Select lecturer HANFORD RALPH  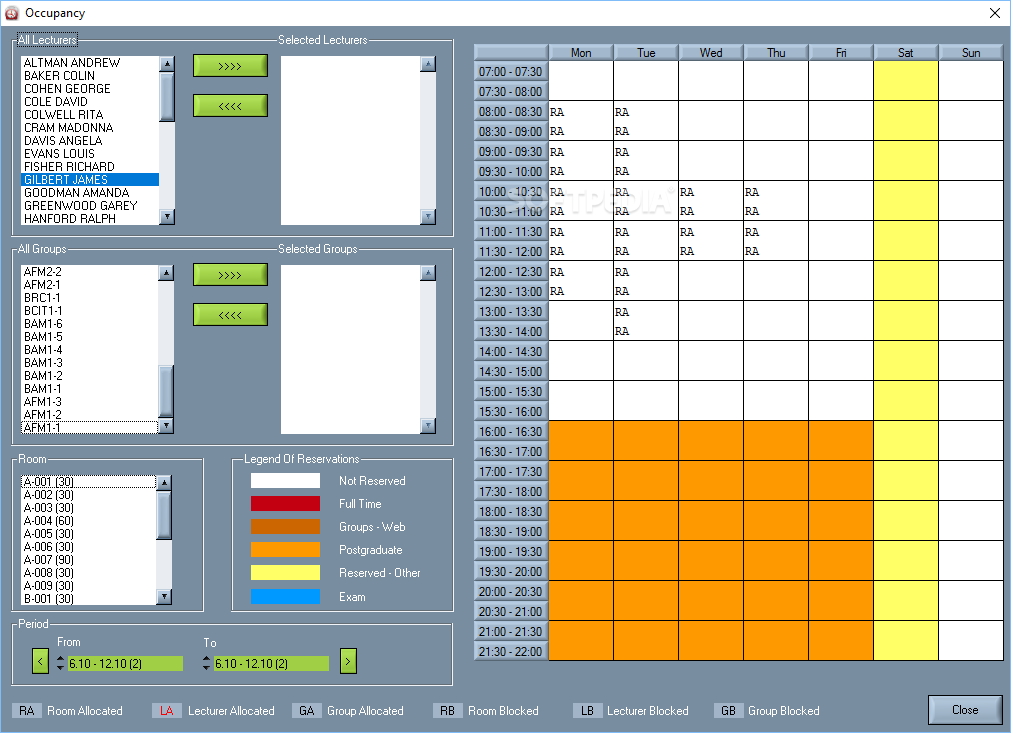[x=90, y=219]
